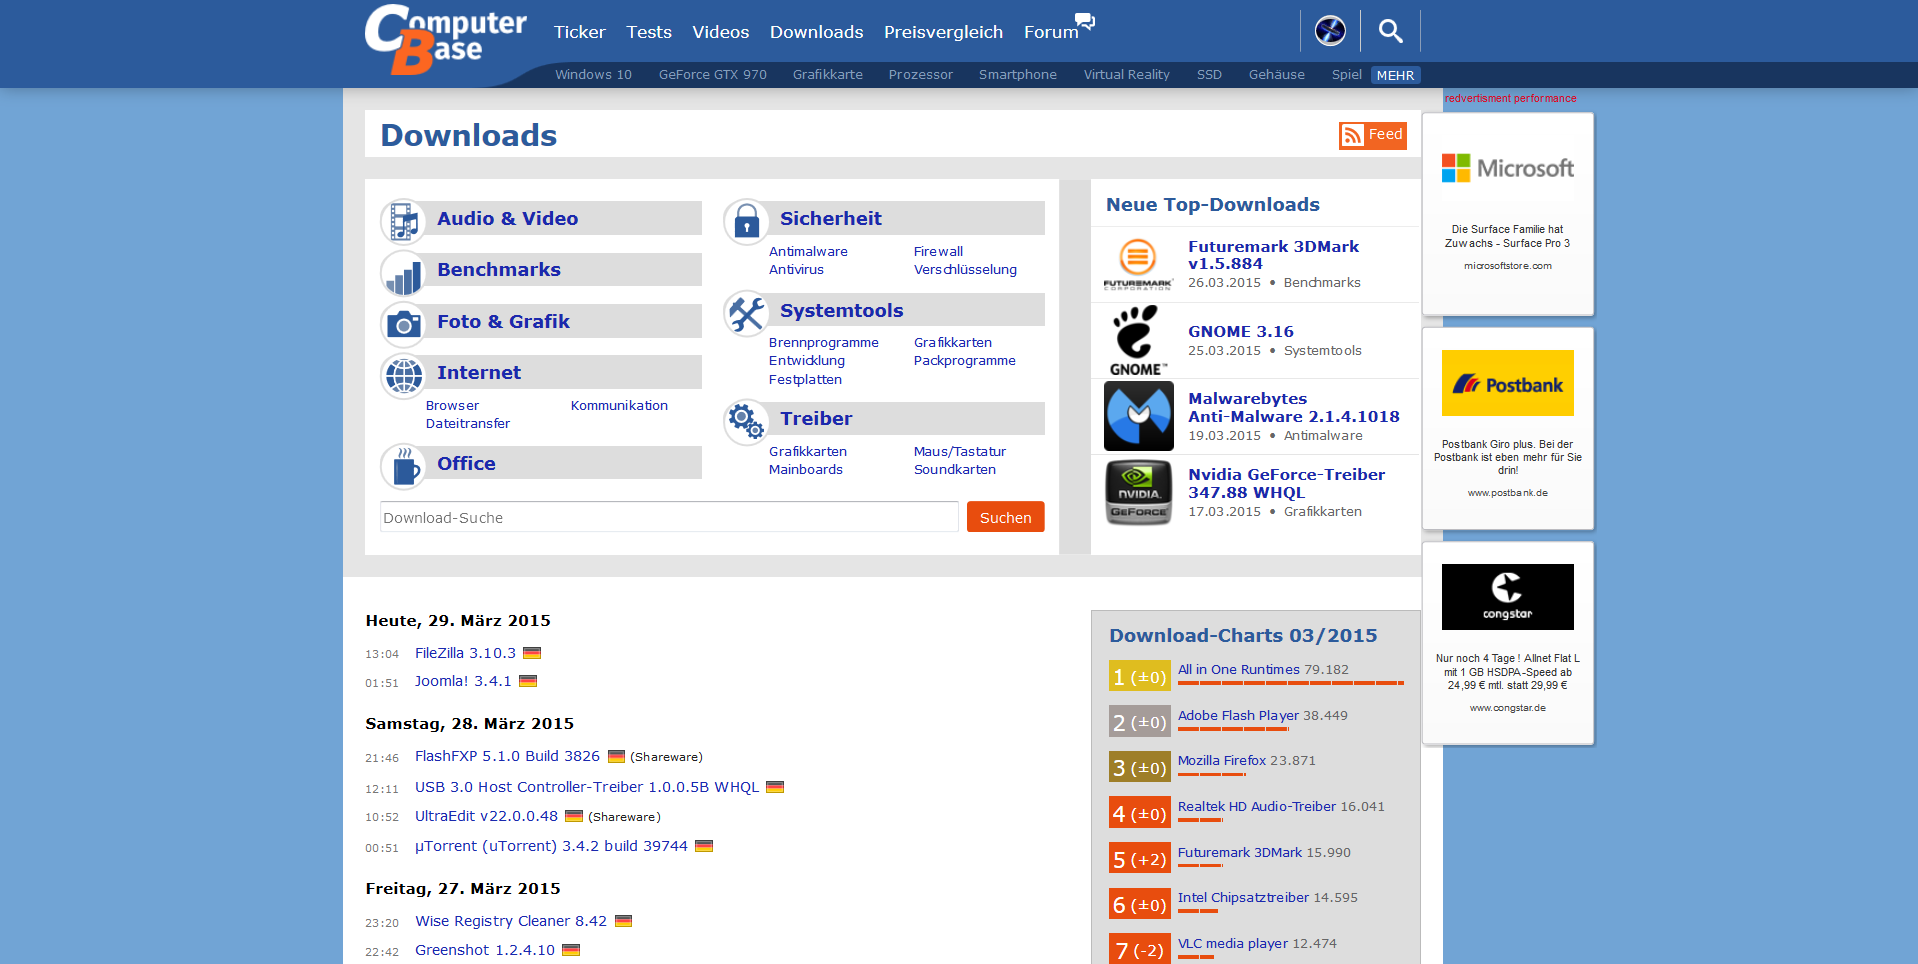The height and width of the screenshot is (964, 1918).
Task: Click the Audio & Video film icon
Action: point(403,221)
